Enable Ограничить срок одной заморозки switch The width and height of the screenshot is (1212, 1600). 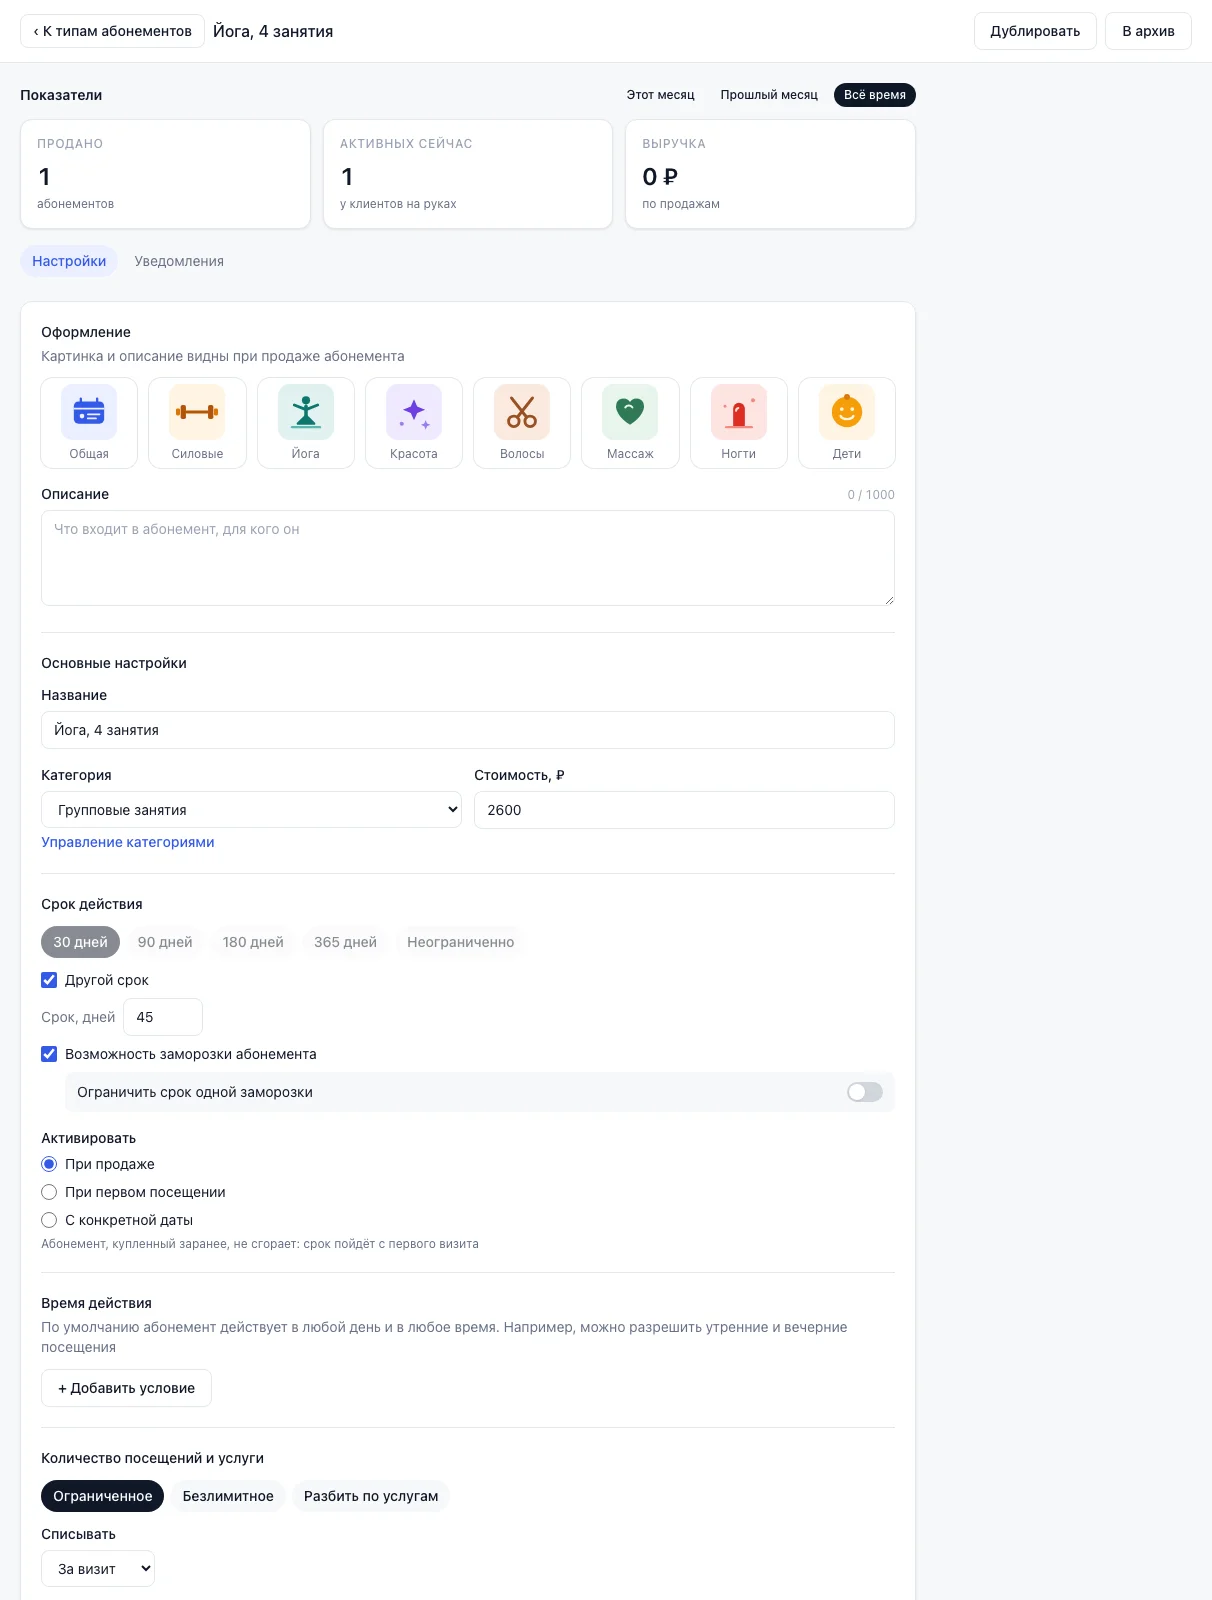[865, 1092]
